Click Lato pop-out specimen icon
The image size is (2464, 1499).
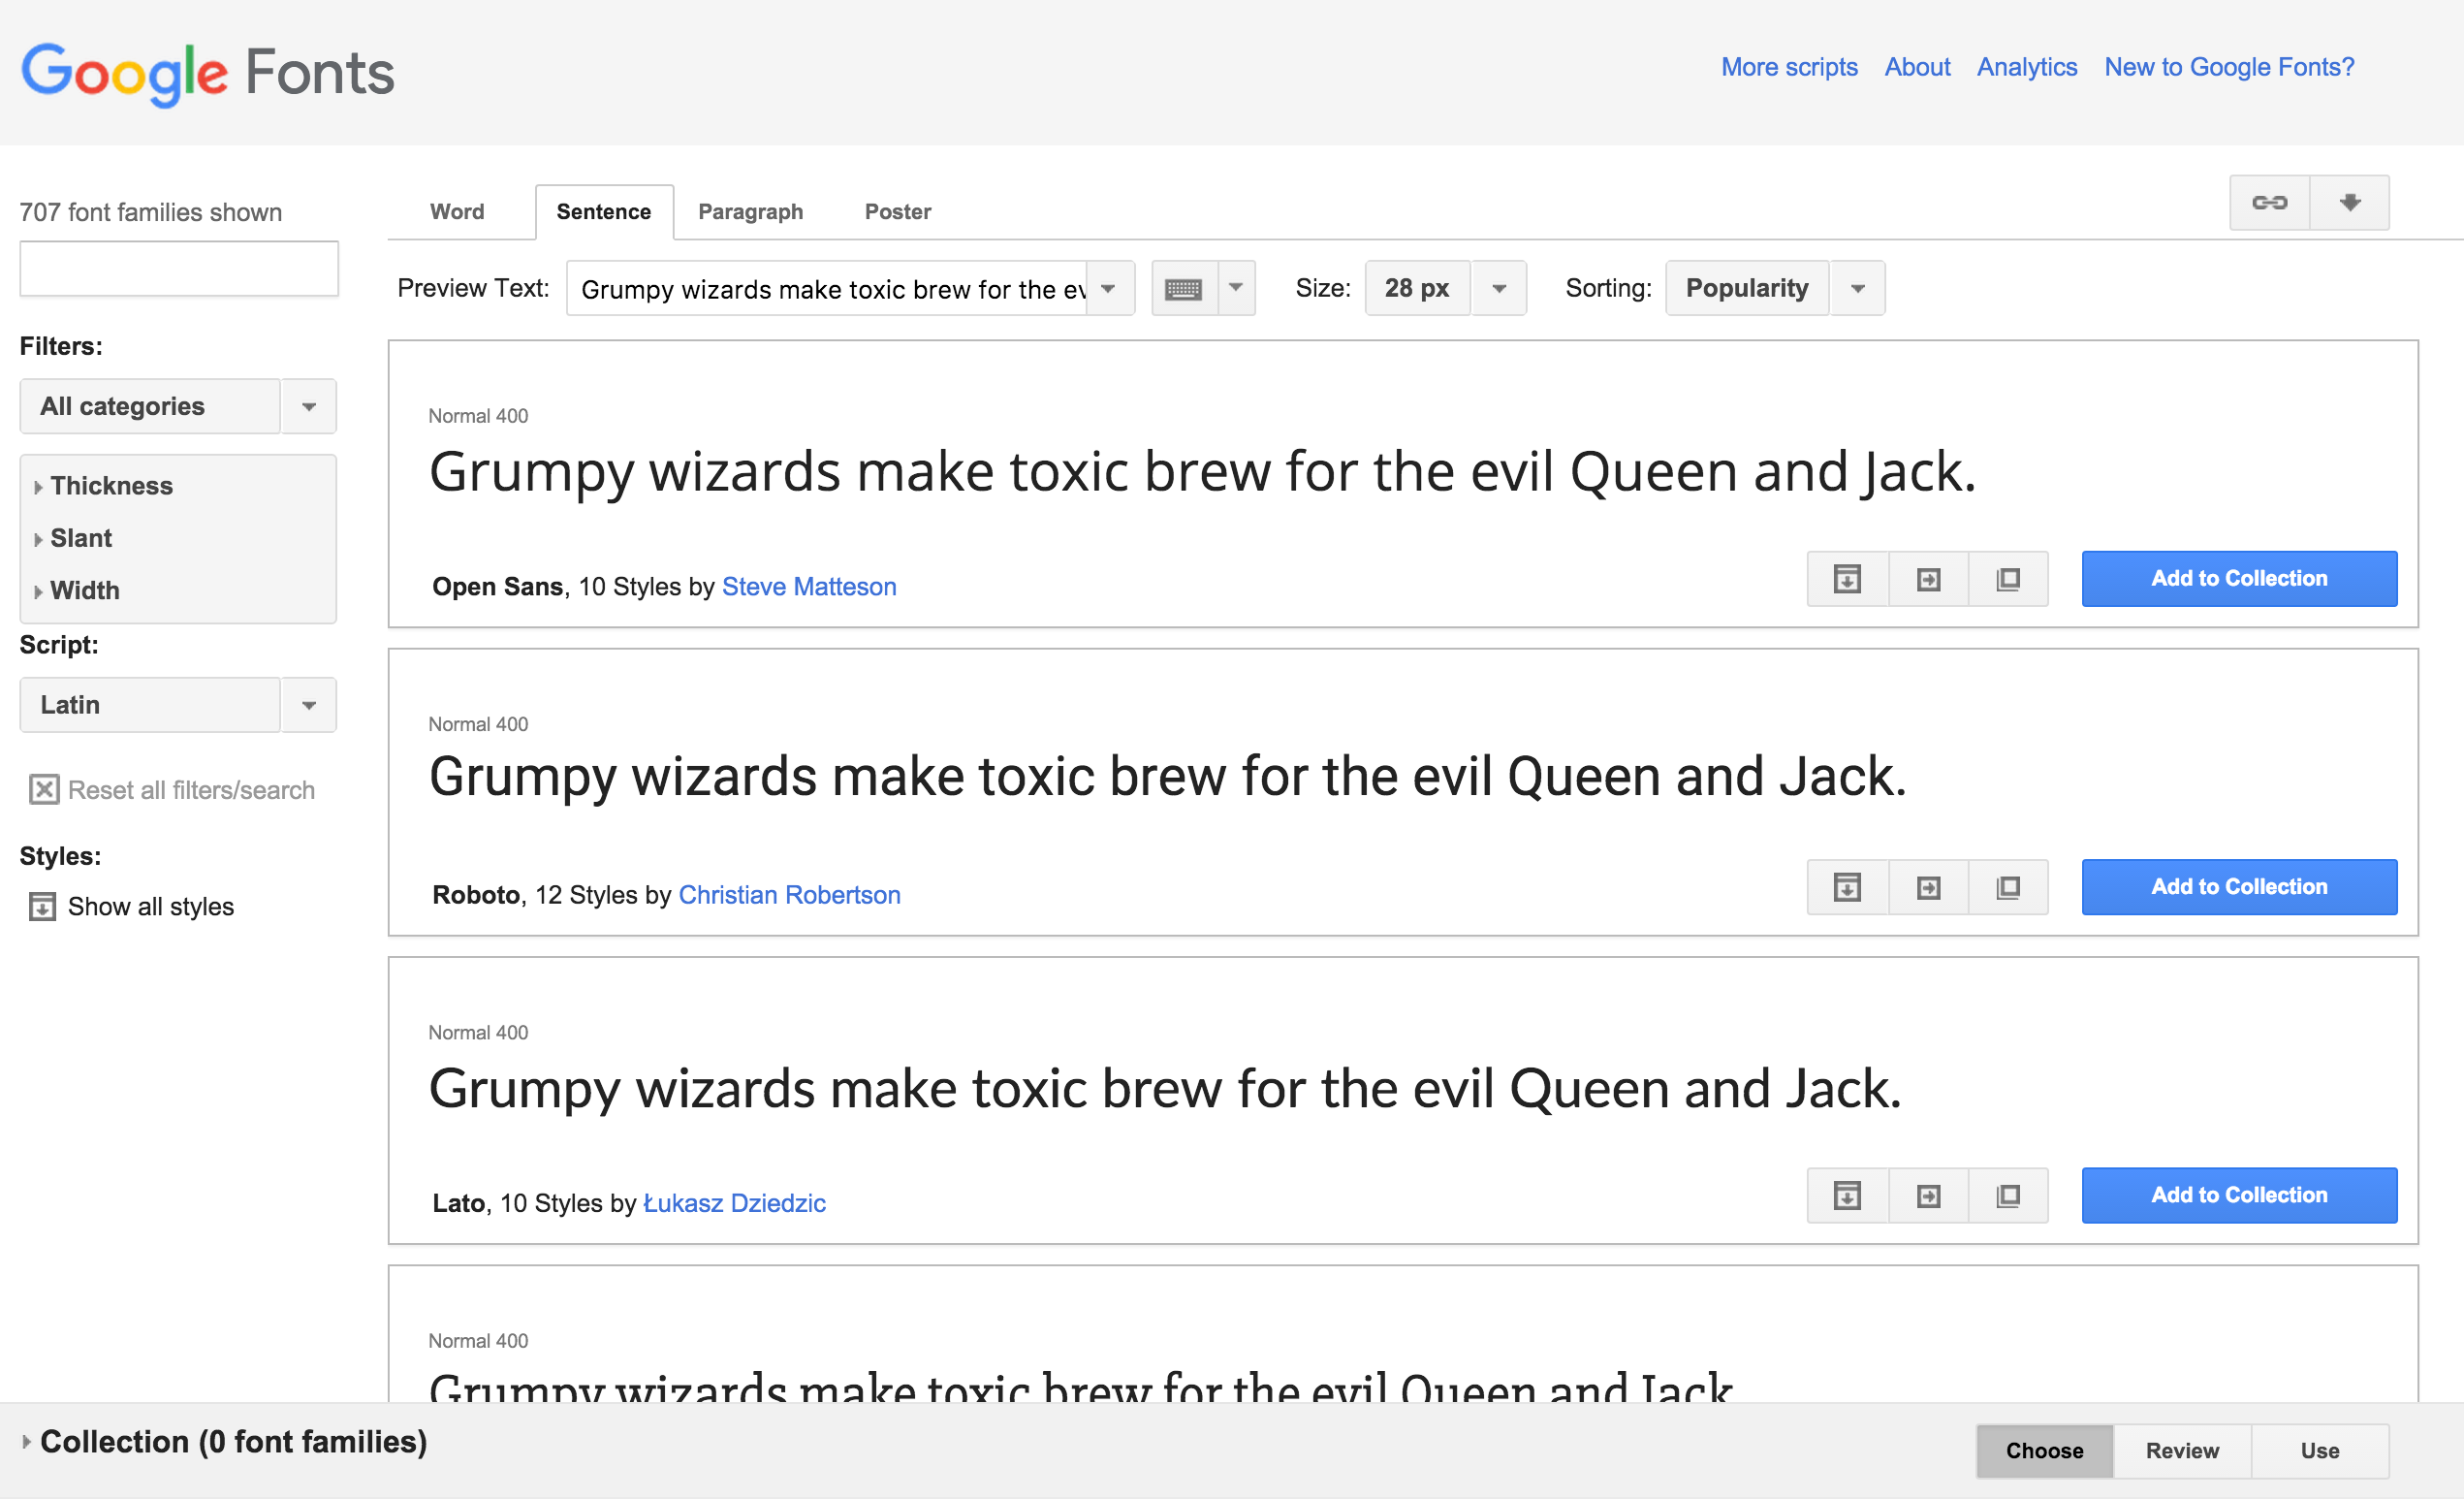(x=2007, y=1195)
